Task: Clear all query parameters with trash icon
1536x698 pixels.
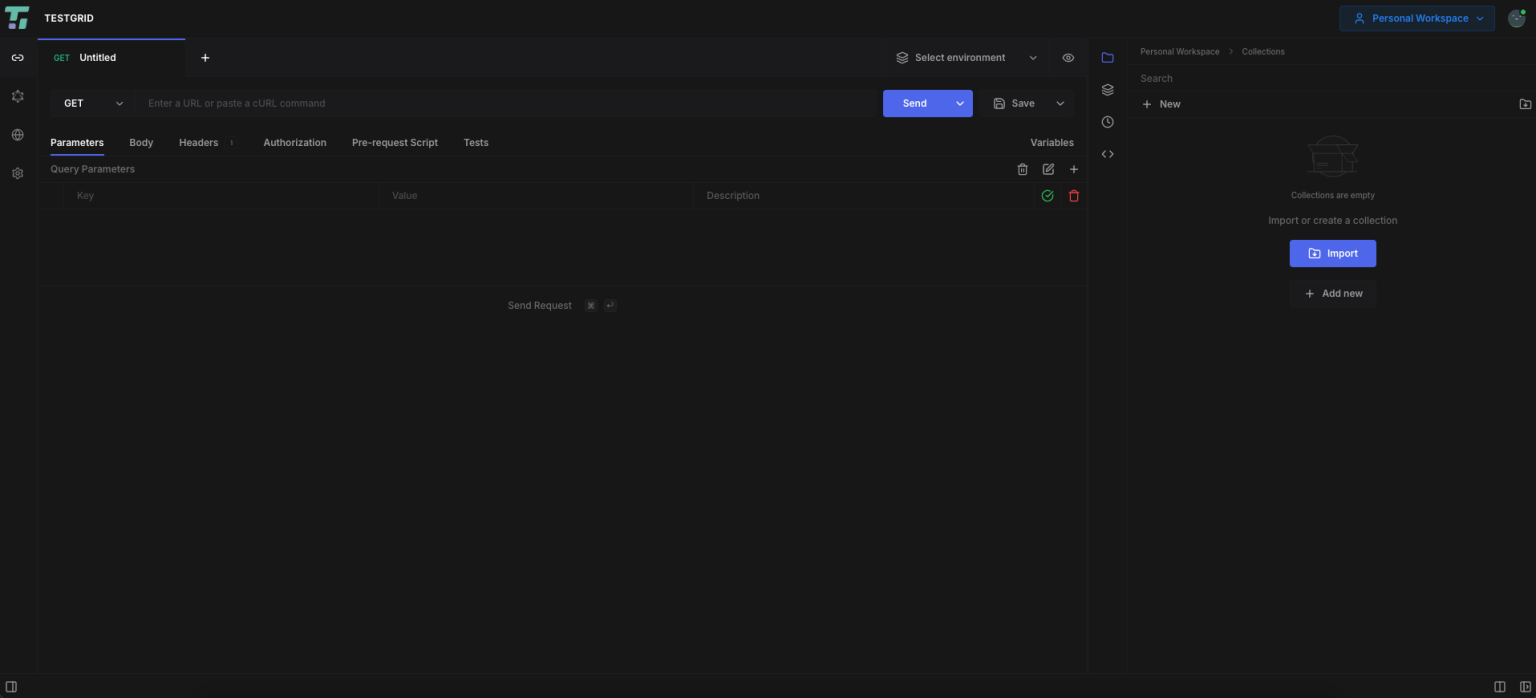Action: [1022, 169]
